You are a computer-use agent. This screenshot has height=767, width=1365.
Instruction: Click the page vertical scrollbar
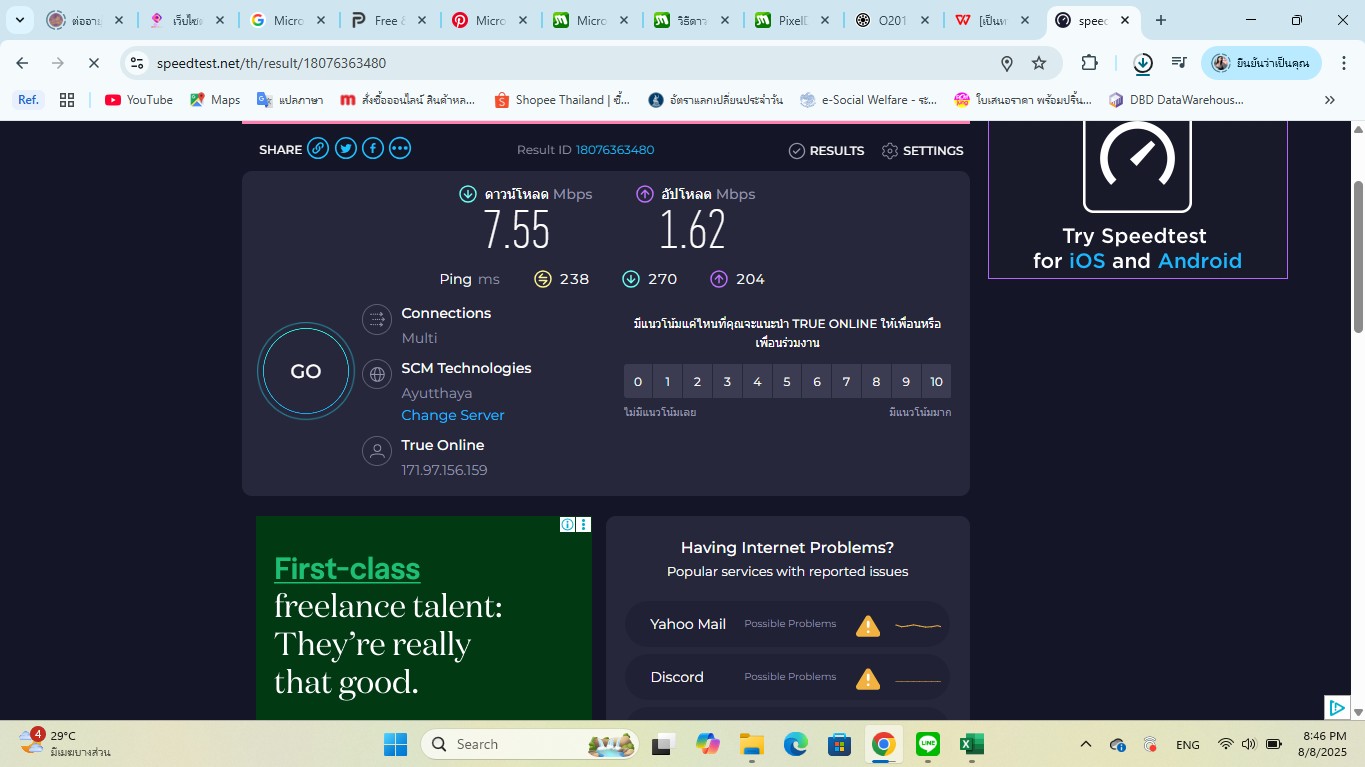point(1358,257)
